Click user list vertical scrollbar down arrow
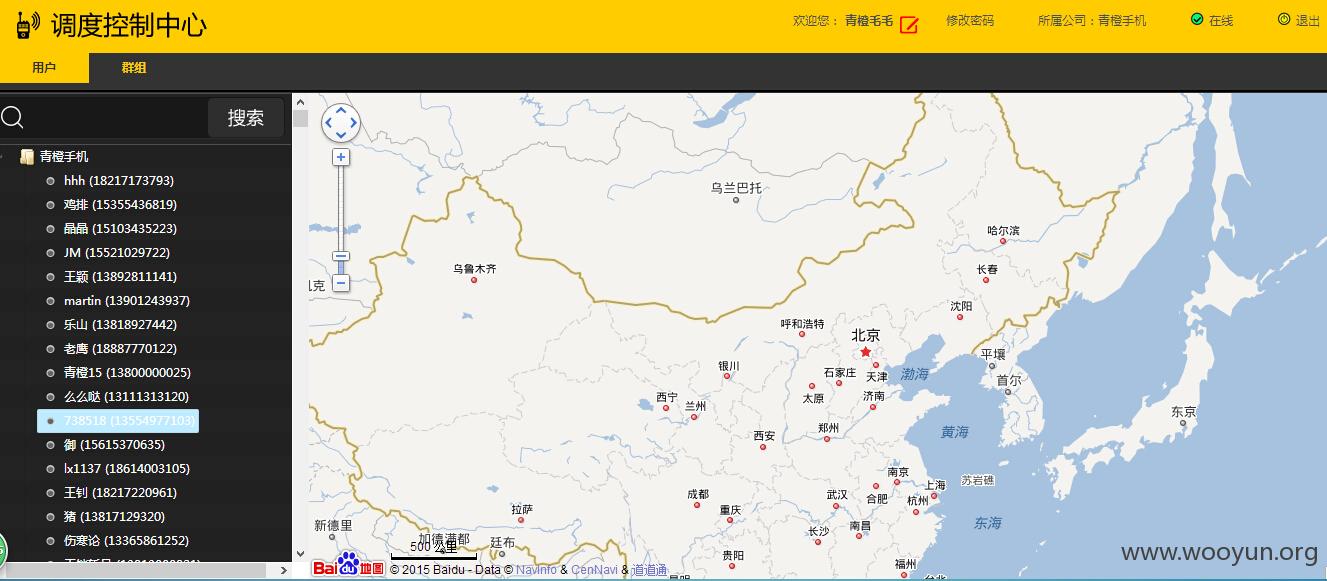The width and height of the screenshot is (1327, 581). tap(300, 554)
